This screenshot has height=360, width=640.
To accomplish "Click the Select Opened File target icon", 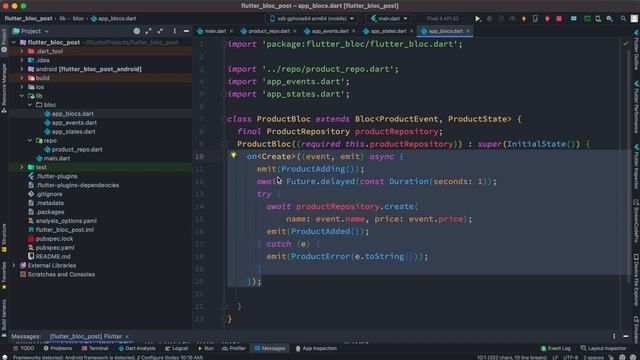I will (137, 31).
